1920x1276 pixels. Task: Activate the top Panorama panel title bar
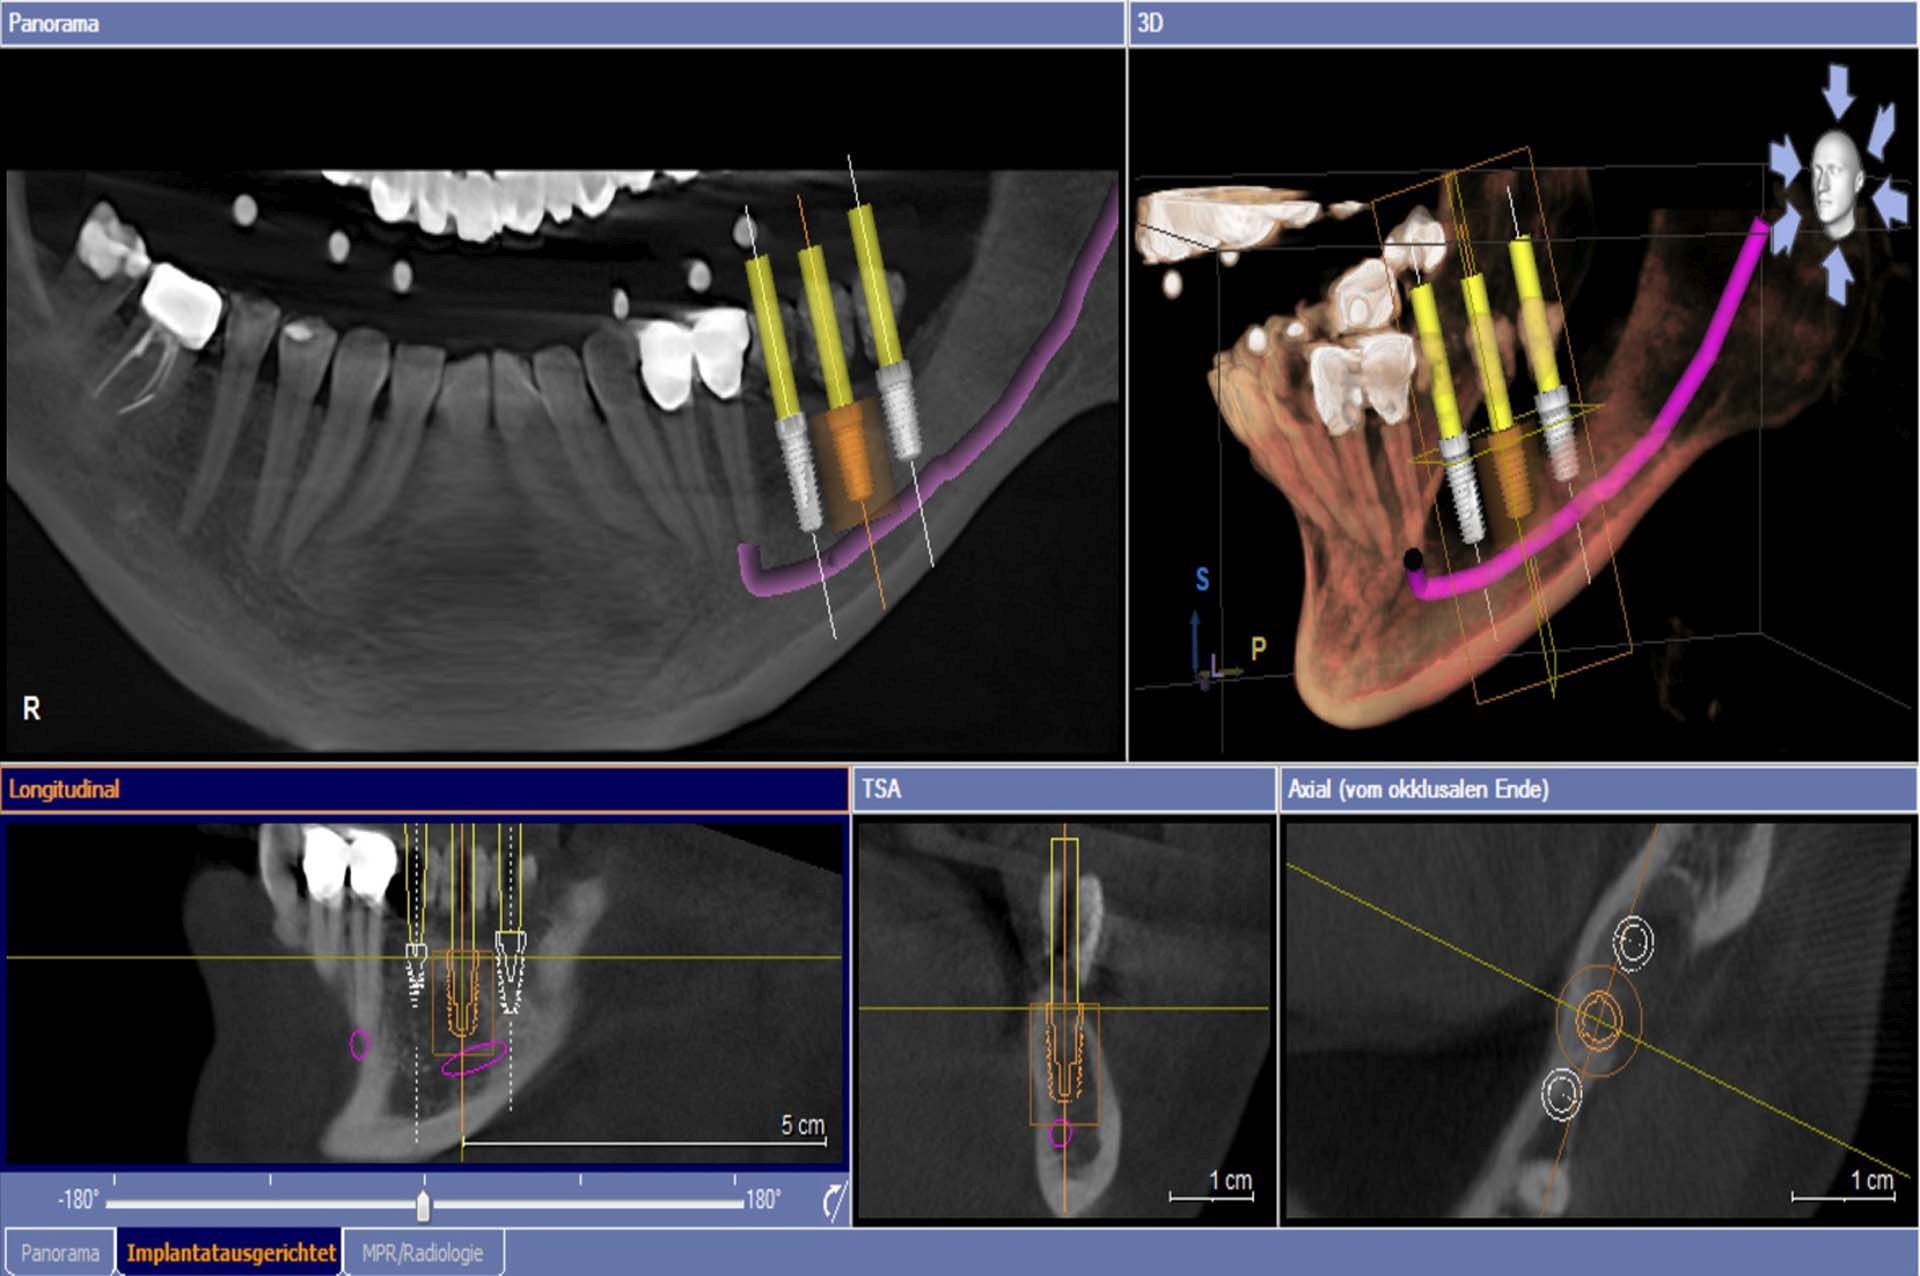click(x=563, y=23)
